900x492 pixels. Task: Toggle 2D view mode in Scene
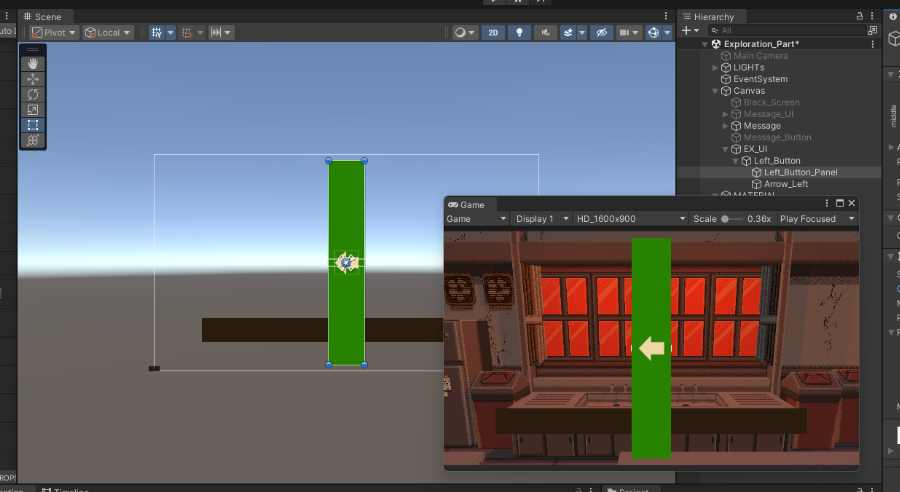click(493, 32)
